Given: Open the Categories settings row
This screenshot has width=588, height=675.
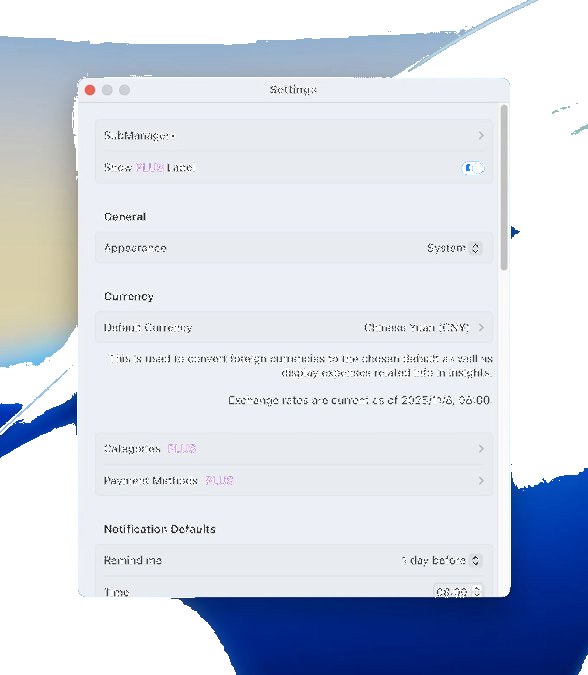Looking at the screenshot, I should (294, 449).
